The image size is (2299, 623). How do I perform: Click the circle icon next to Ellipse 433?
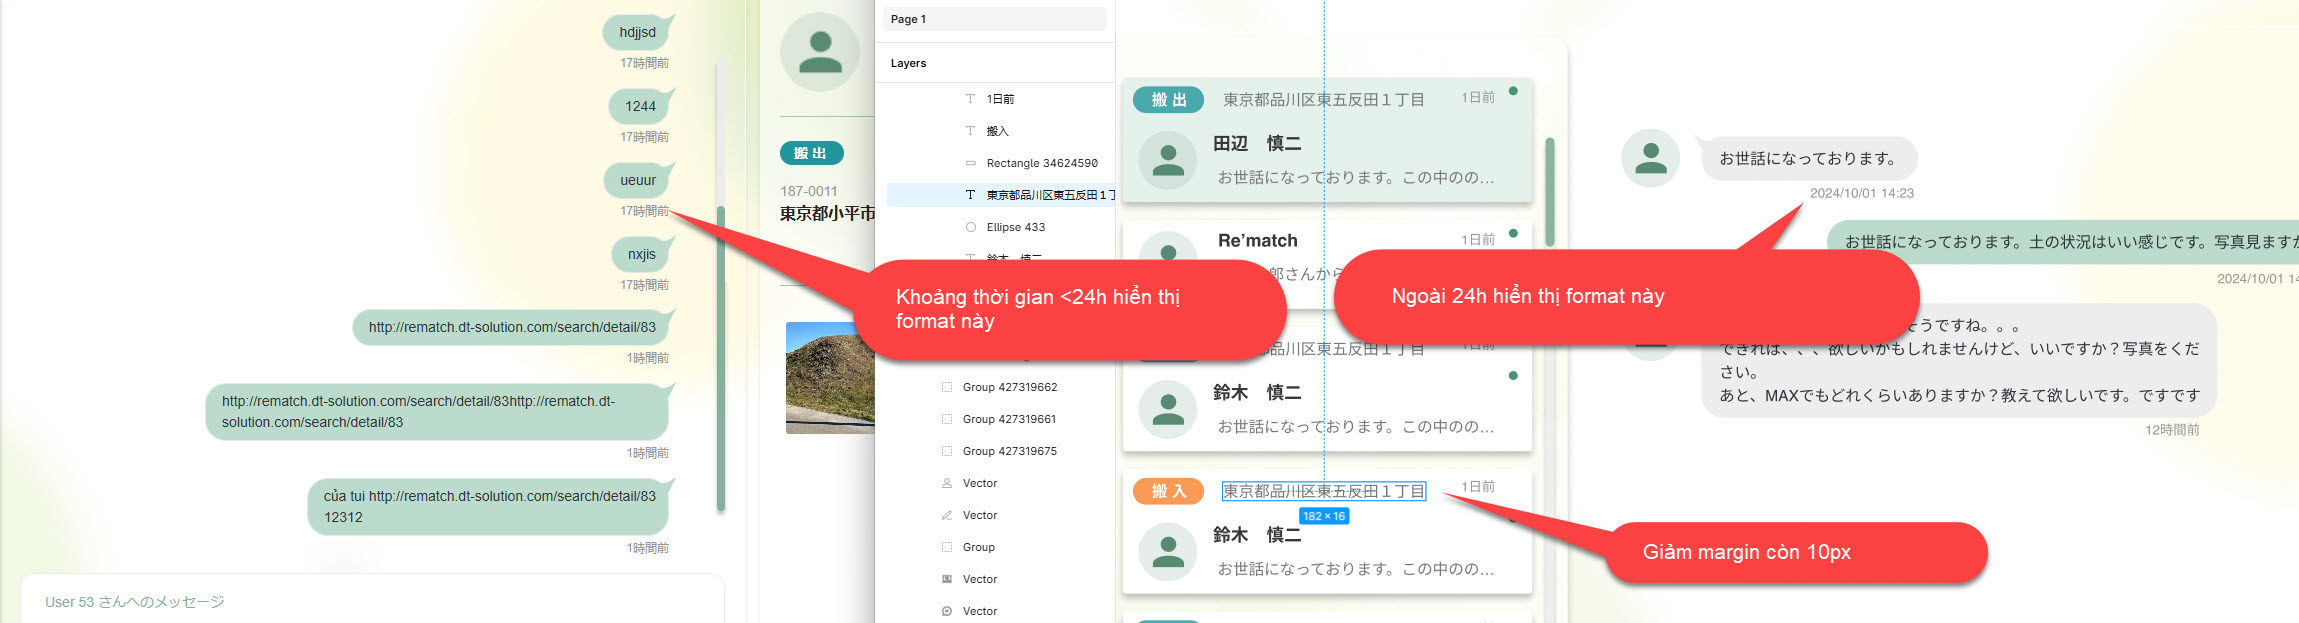[x=970, y=227]
